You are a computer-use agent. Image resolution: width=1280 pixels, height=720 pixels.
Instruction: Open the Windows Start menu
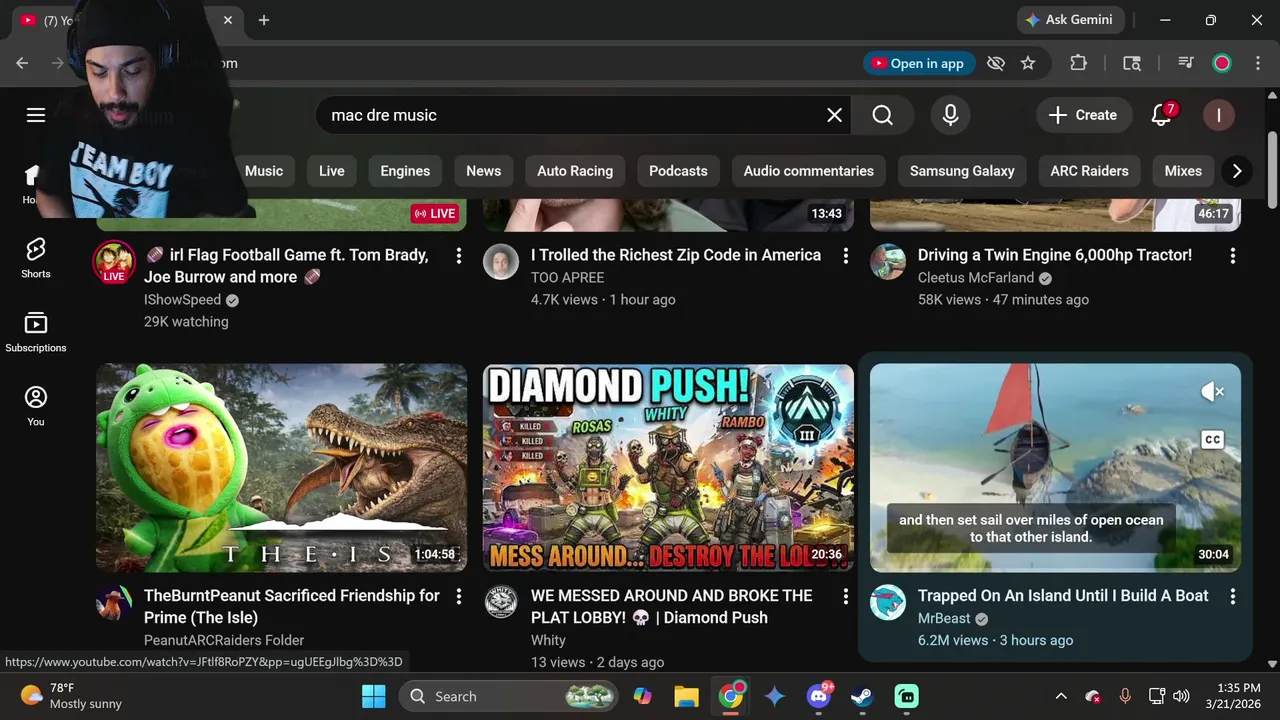374,696
